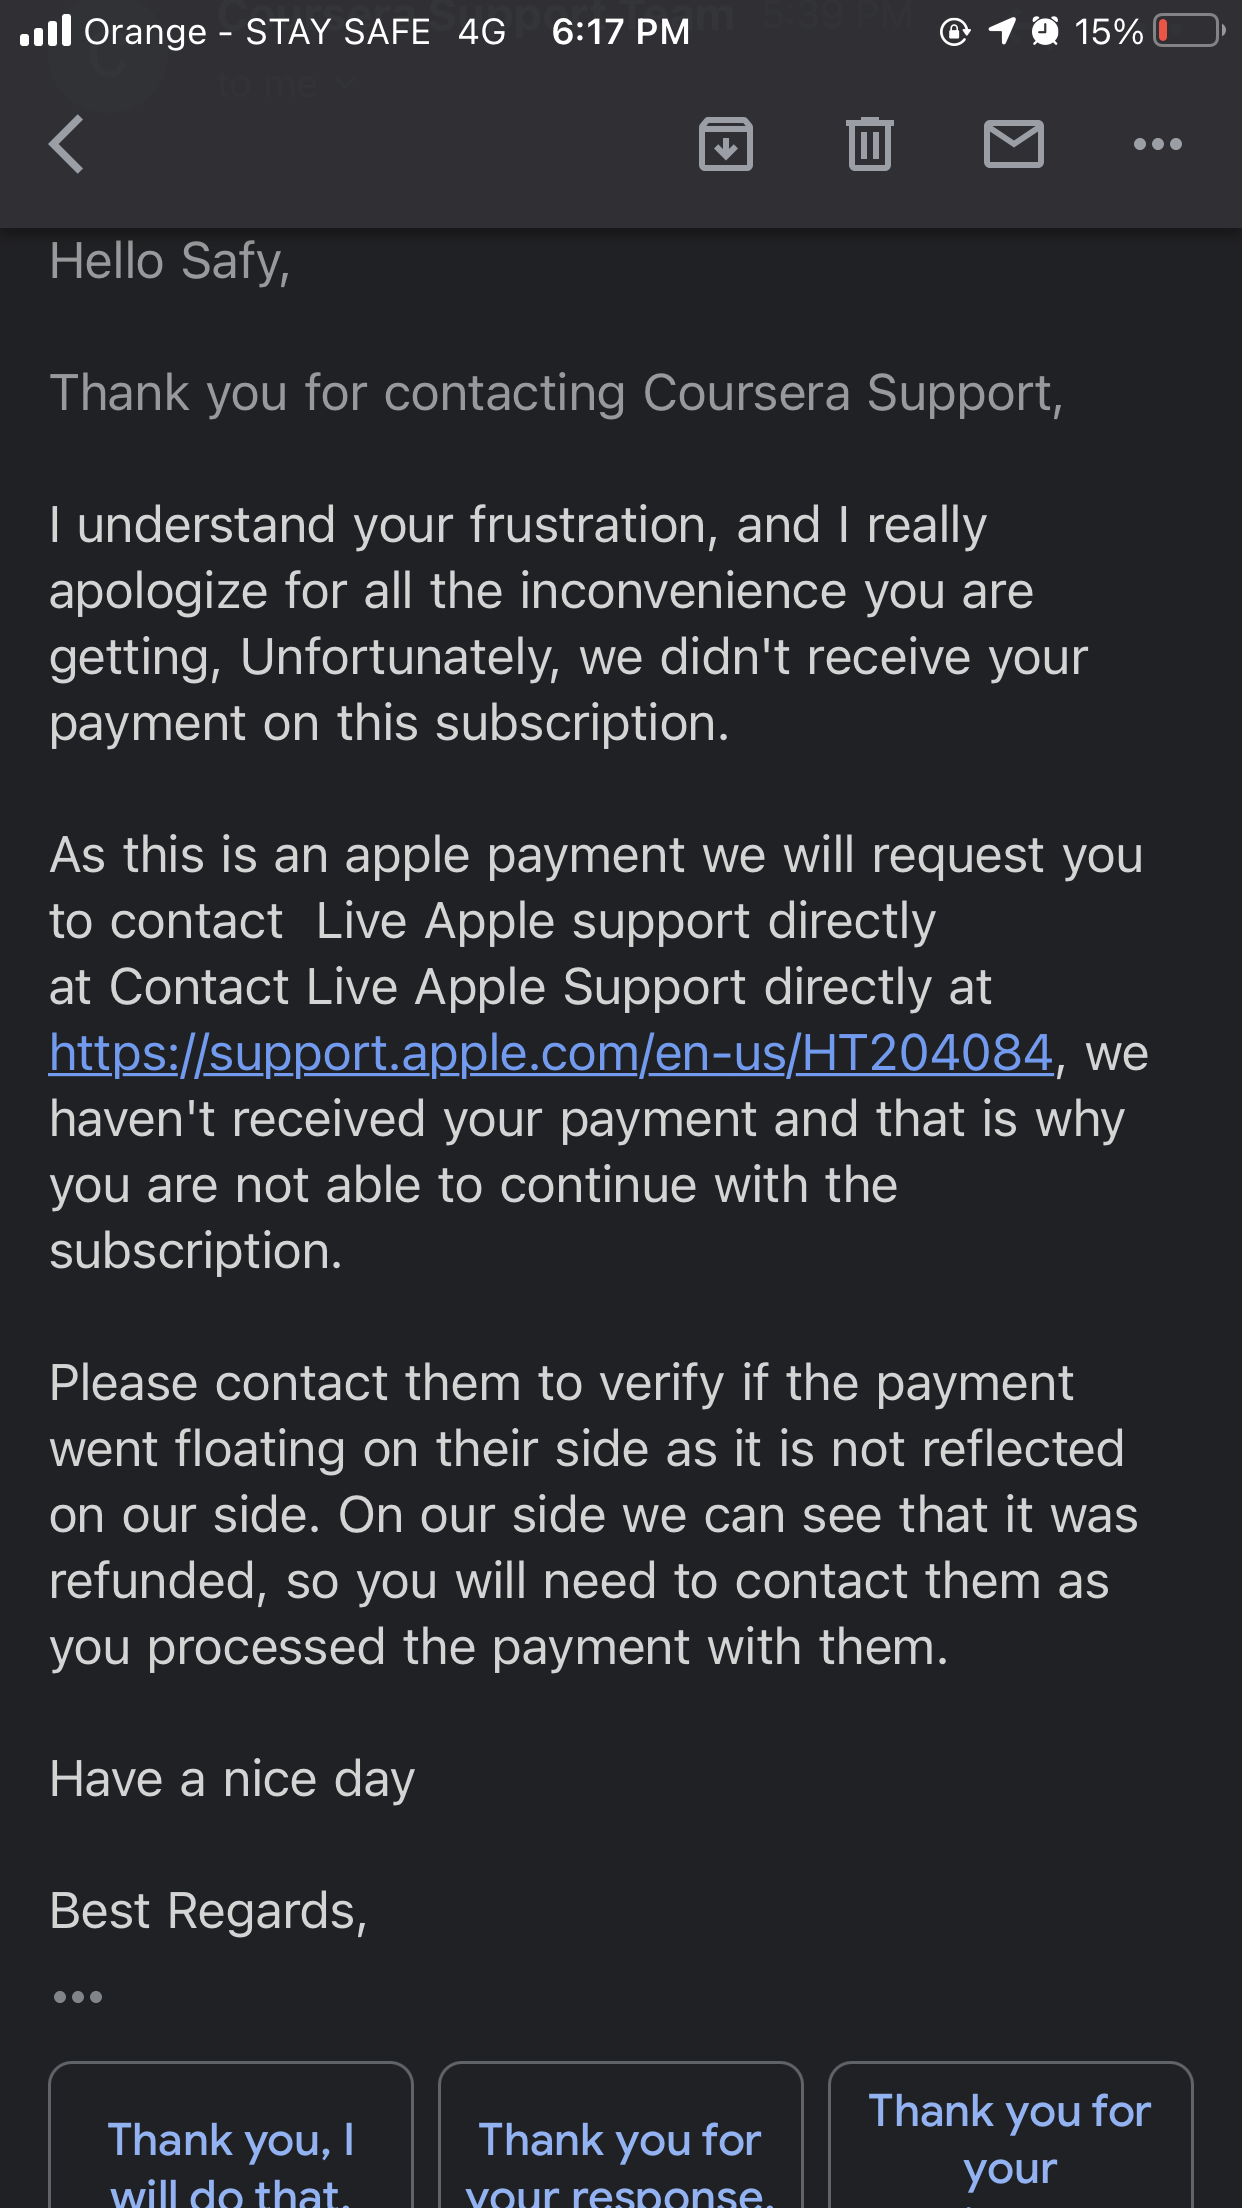
Task: Tap the alarm clock status icon
Action: click(x=1044, y=31)
